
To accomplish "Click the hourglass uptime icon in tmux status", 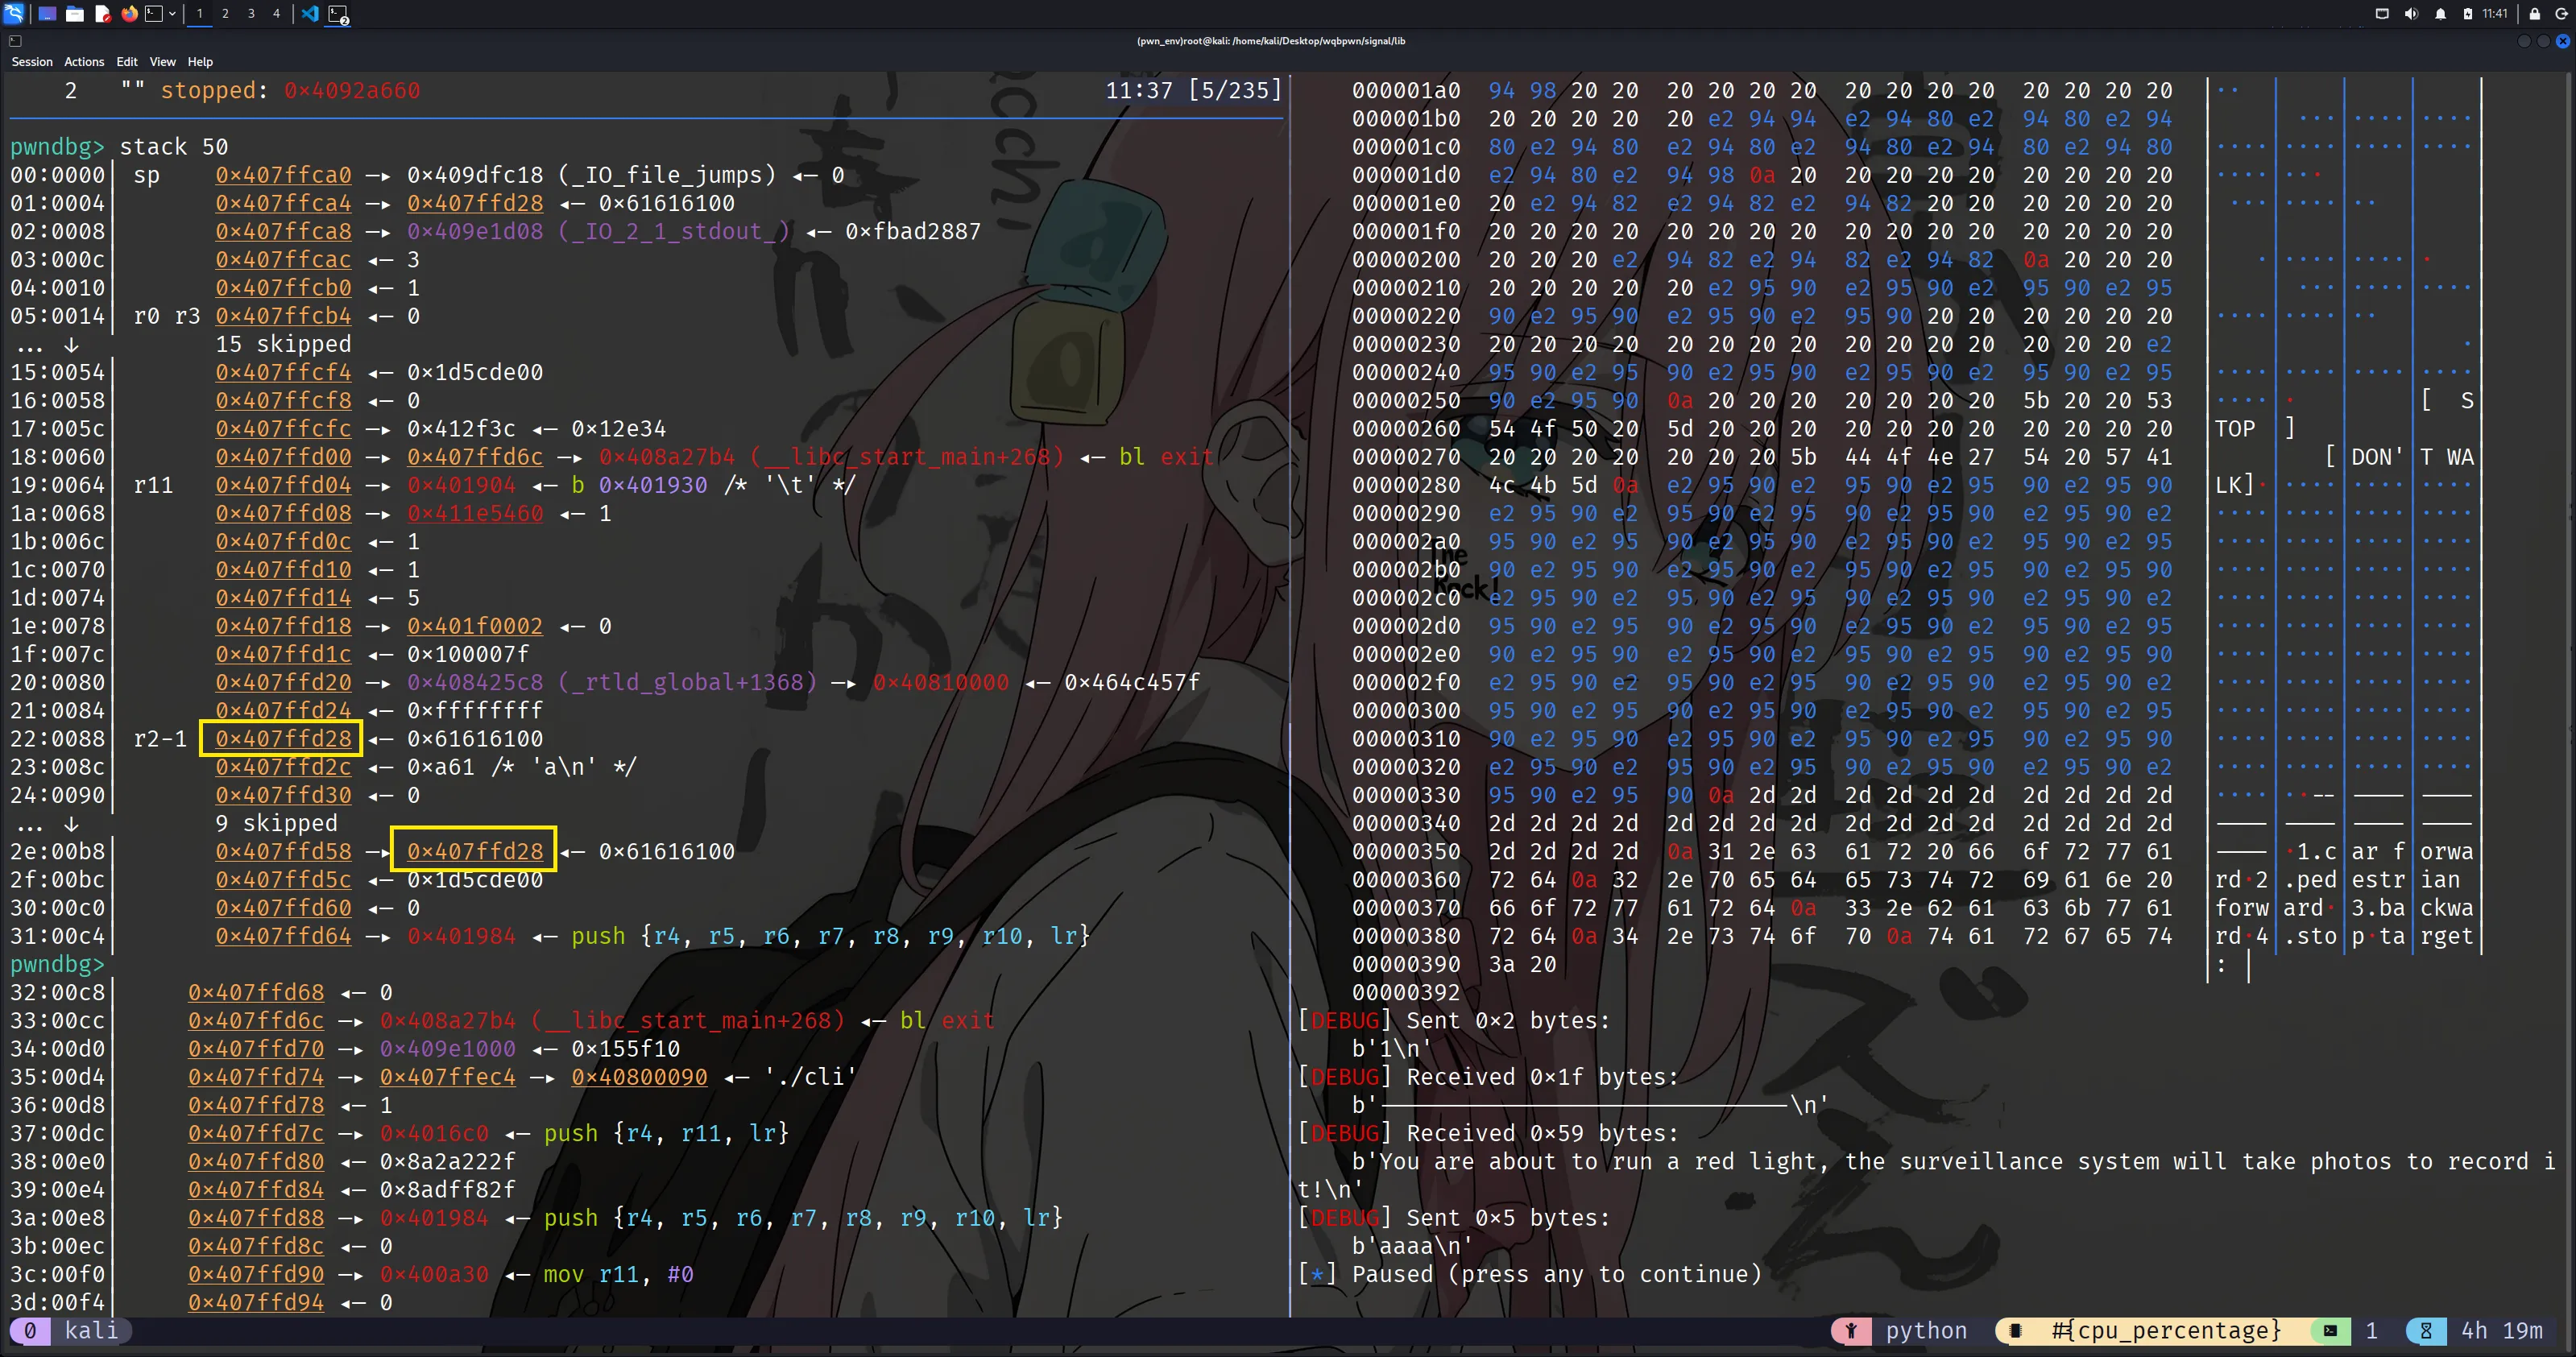I will pyautogui.click(x=2426, y=1331).
